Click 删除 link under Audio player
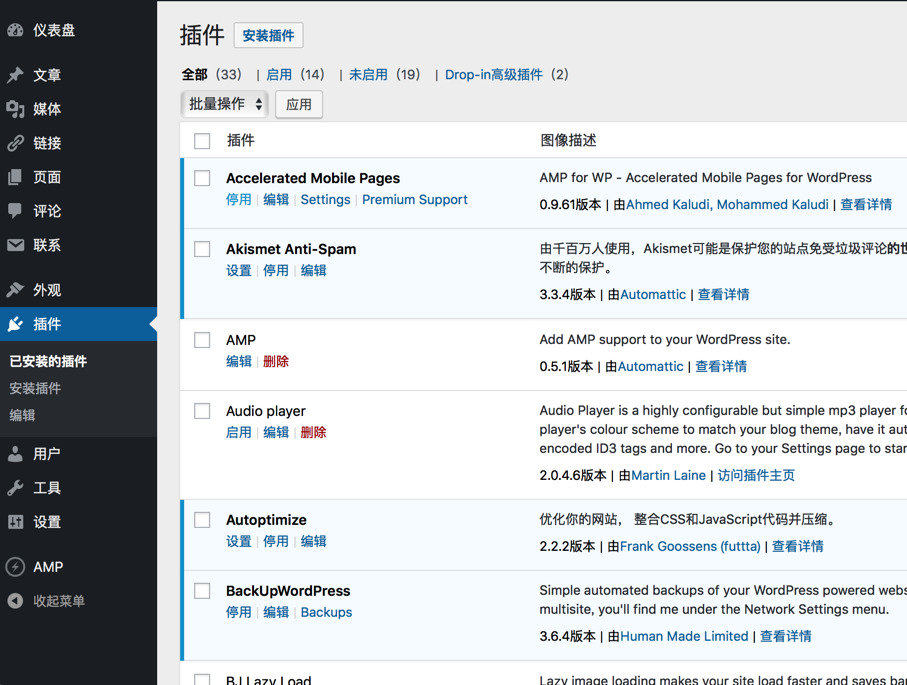 click(313, 433)
